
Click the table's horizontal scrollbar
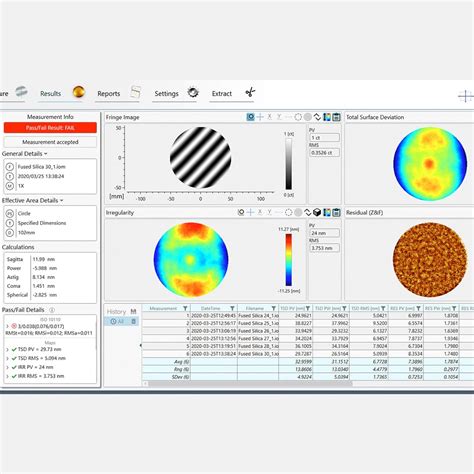(x=250, y=383)
